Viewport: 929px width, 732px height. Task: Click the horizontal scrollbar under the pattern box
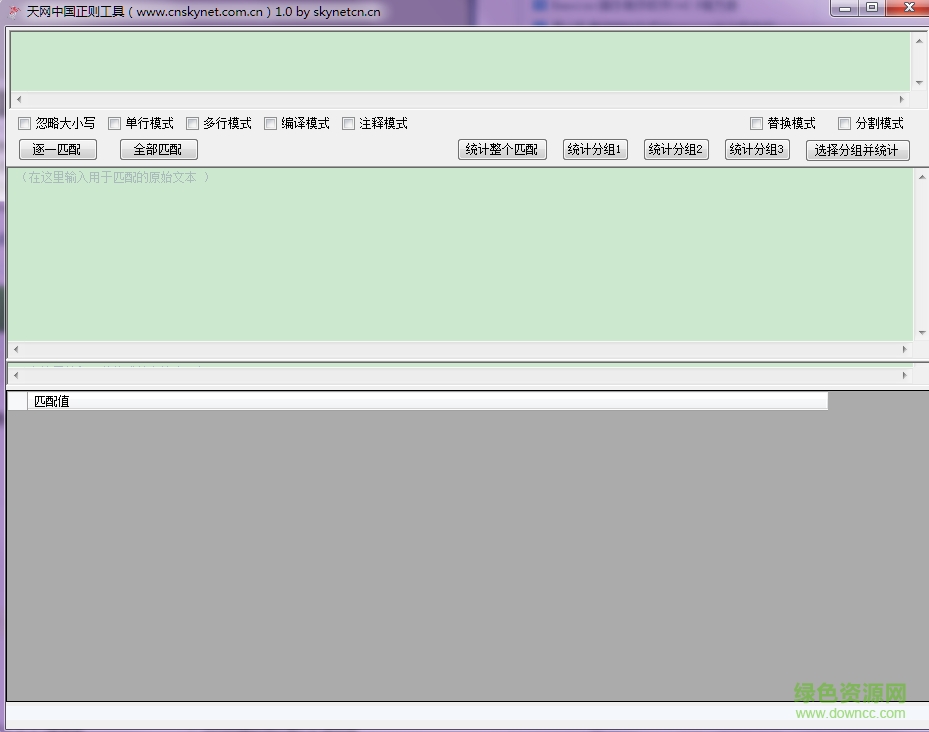[460, 100]
